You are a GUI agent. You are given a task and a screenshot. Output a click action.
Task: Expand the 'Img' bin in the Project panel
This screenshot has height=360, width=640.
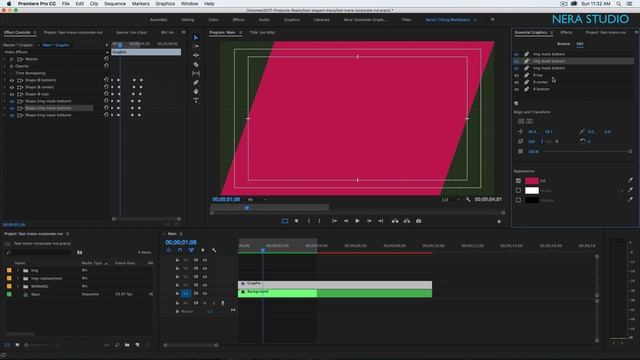pos(18,270)
